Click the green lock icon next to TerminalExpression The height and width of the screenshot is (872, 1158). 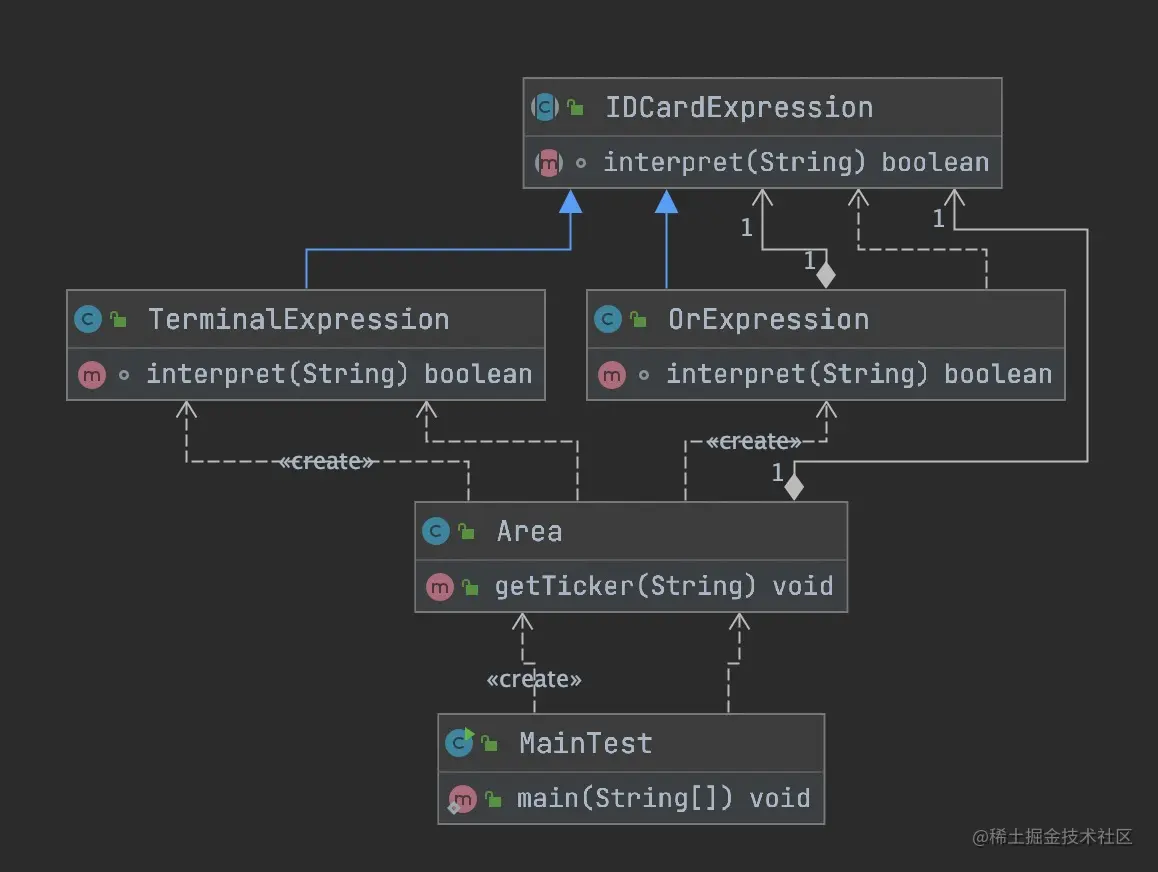(119, 321)
